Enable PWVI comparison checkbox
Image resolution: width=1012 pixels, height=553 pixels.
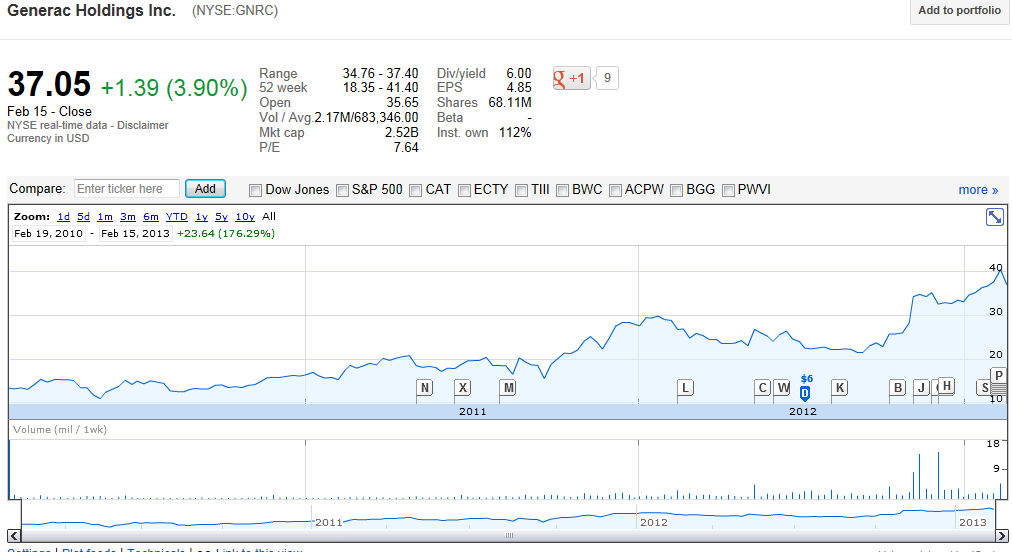point(728,190)
